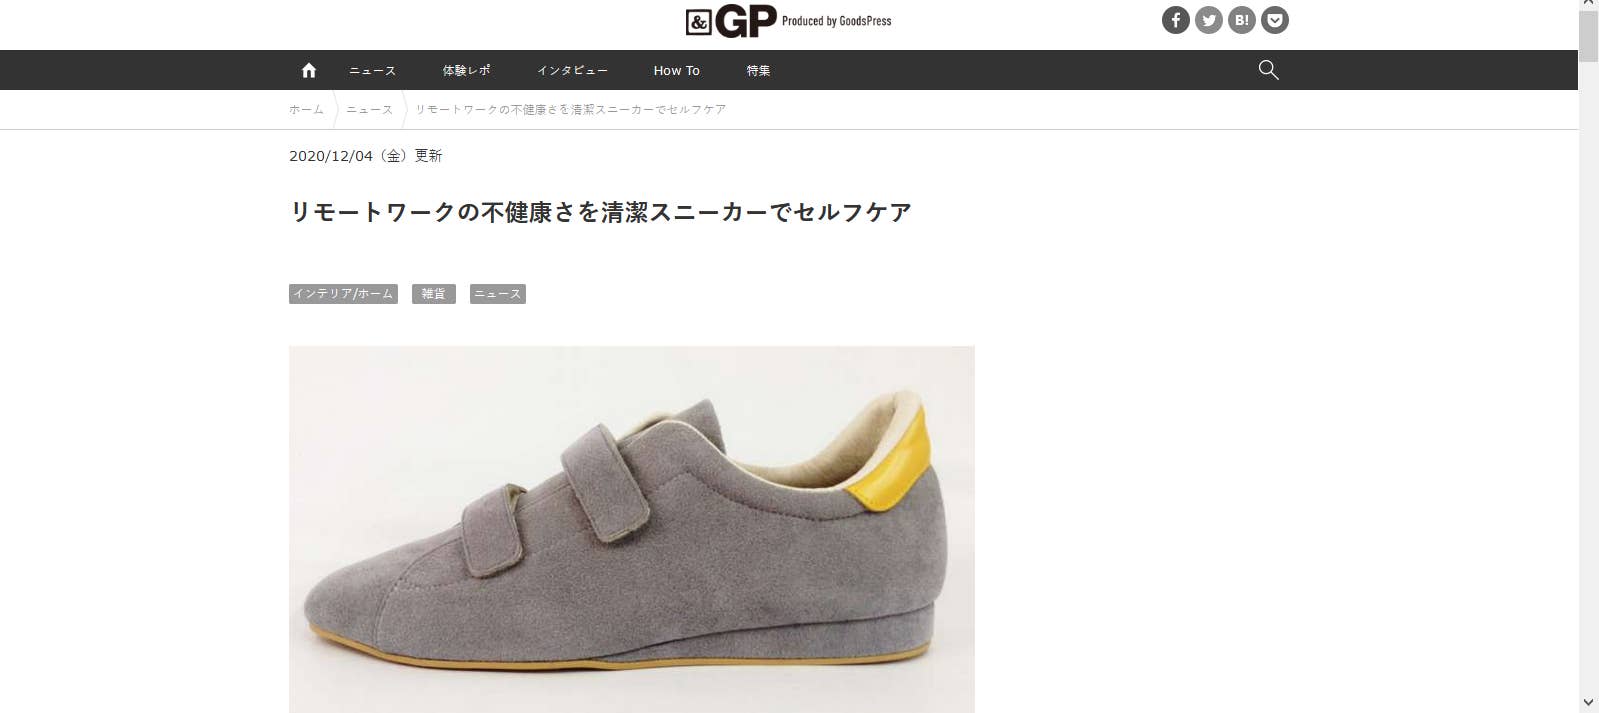
Task: Select the gray ニュース category tag
Action: pos(498,294)
